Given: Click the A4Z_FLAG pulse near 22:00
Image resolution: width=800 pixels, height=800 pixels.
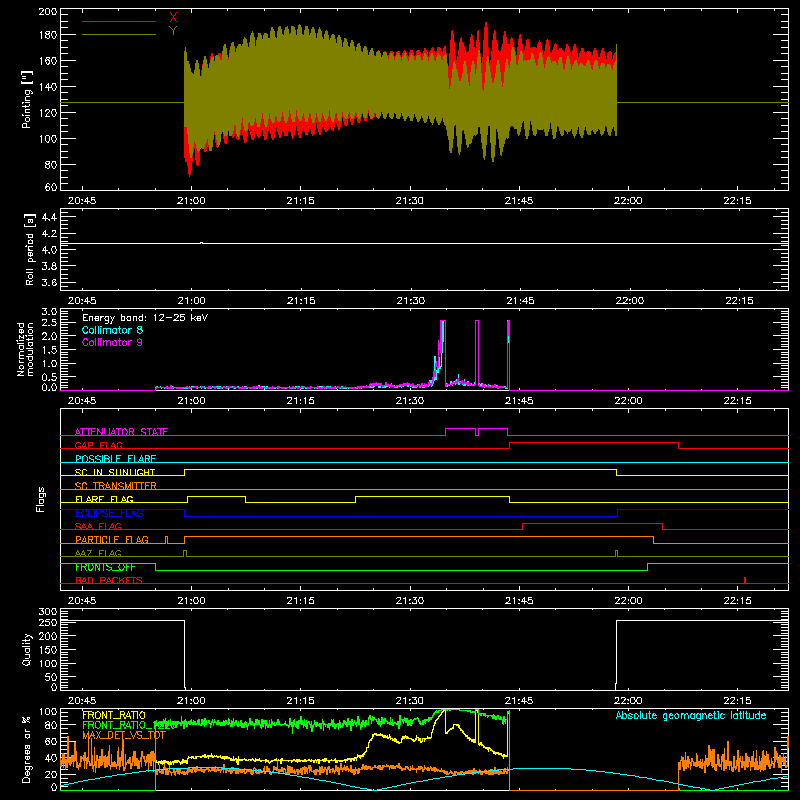Looking at the screenshot, I should click(x=616, y=554).
